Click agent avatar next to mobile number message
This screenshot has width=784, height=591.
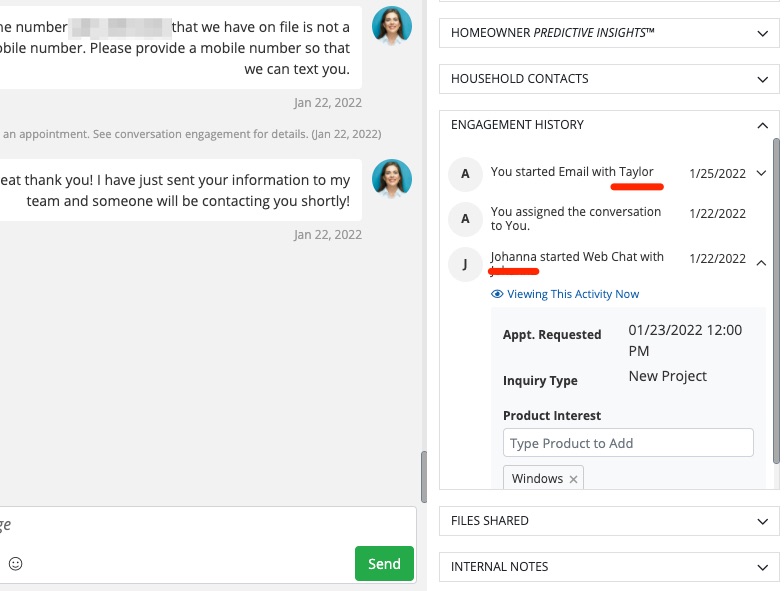(x=391, y=26)
